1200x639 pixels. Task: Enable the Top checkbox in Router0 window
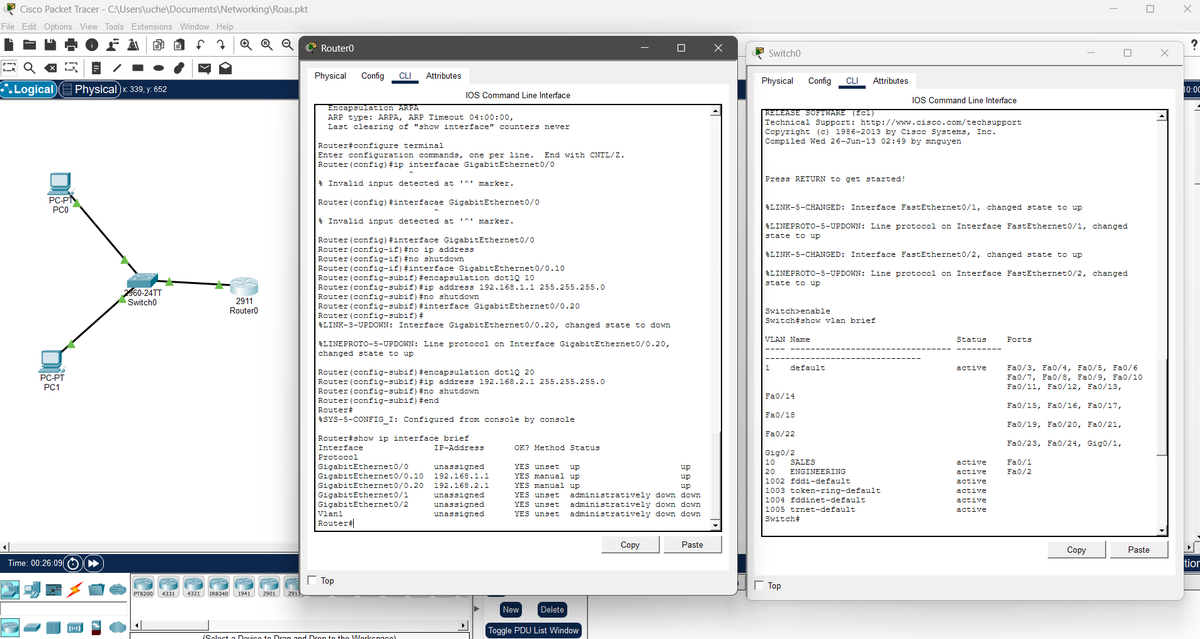[x=313, y=581]
